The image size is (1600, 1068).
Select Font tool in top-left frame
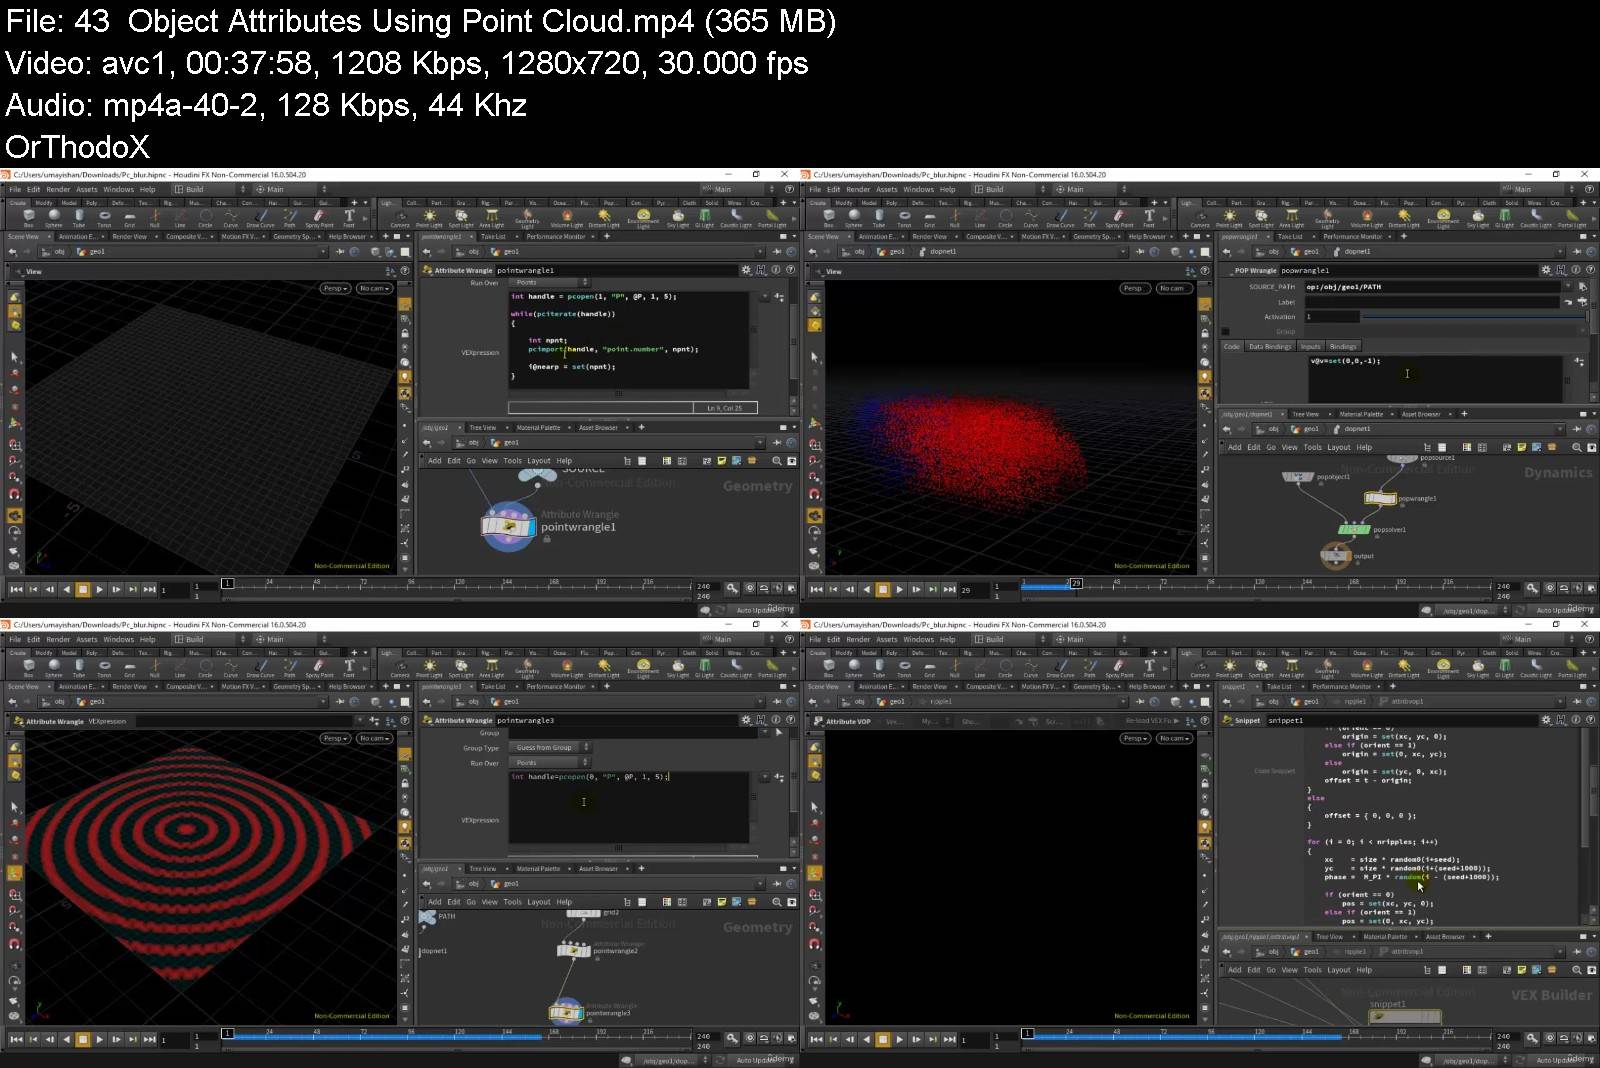349,218
